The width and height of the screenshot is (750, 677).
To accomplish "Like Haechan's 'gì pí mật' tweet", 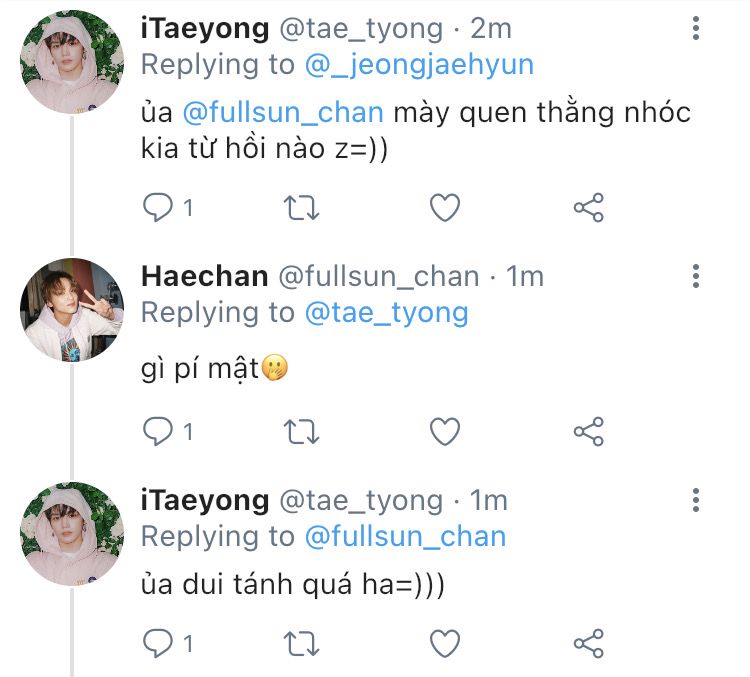I will (444, 431).
